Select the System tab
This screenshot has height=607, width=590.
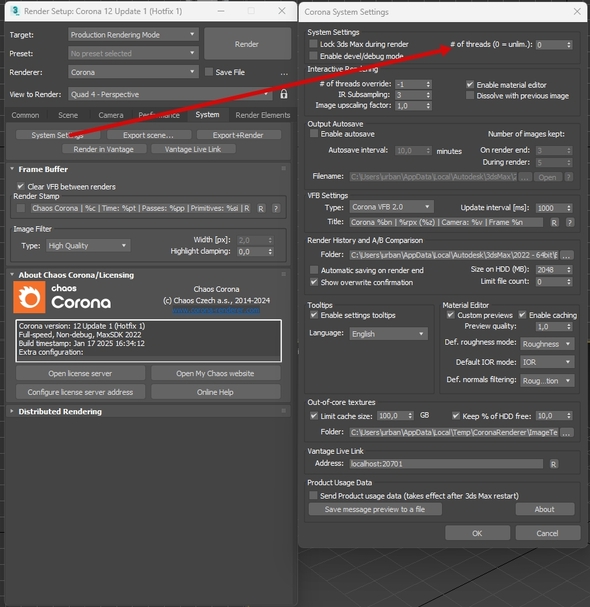(x=207, y=115)
